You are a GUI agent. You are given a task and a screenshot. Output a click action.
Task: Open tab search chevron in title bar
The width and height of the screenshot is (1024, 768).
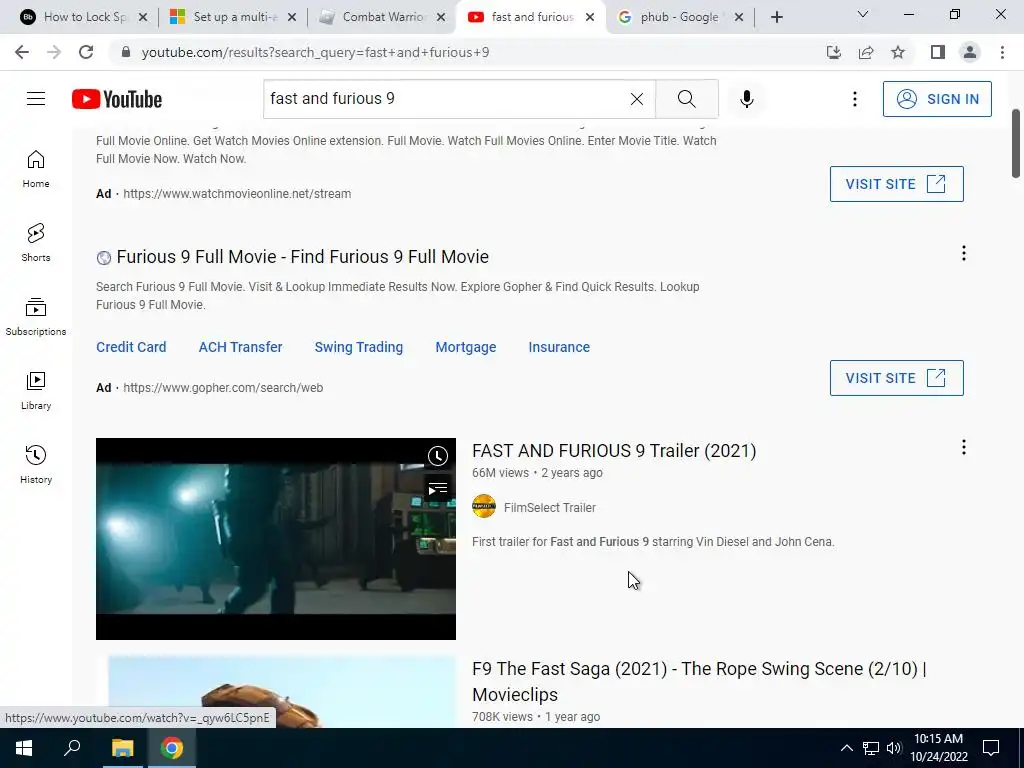pyautogui.click(x=863, y=14)
